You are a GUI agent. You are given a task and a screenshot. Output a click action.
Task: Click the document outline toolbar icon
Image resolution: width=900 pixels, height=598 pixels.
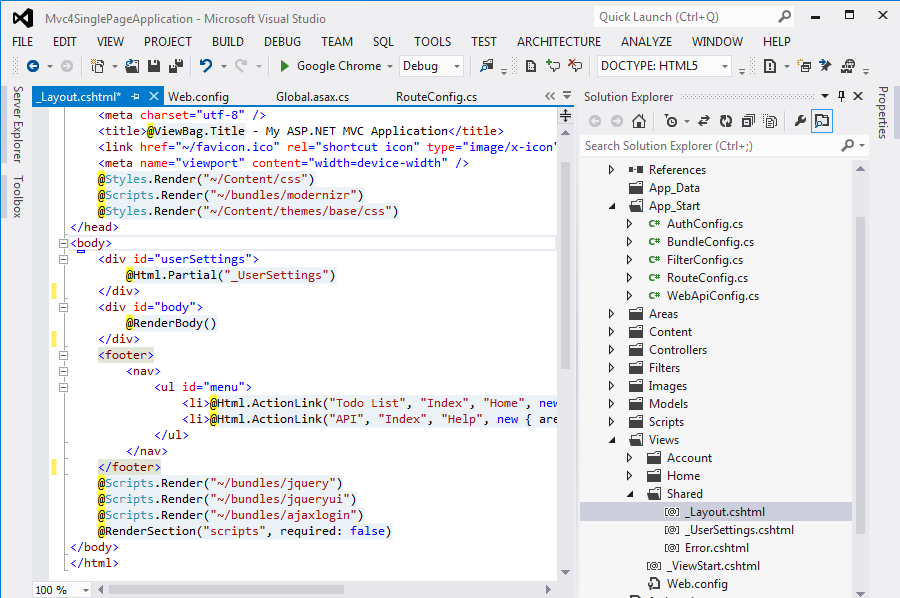(x=531, y=66)
